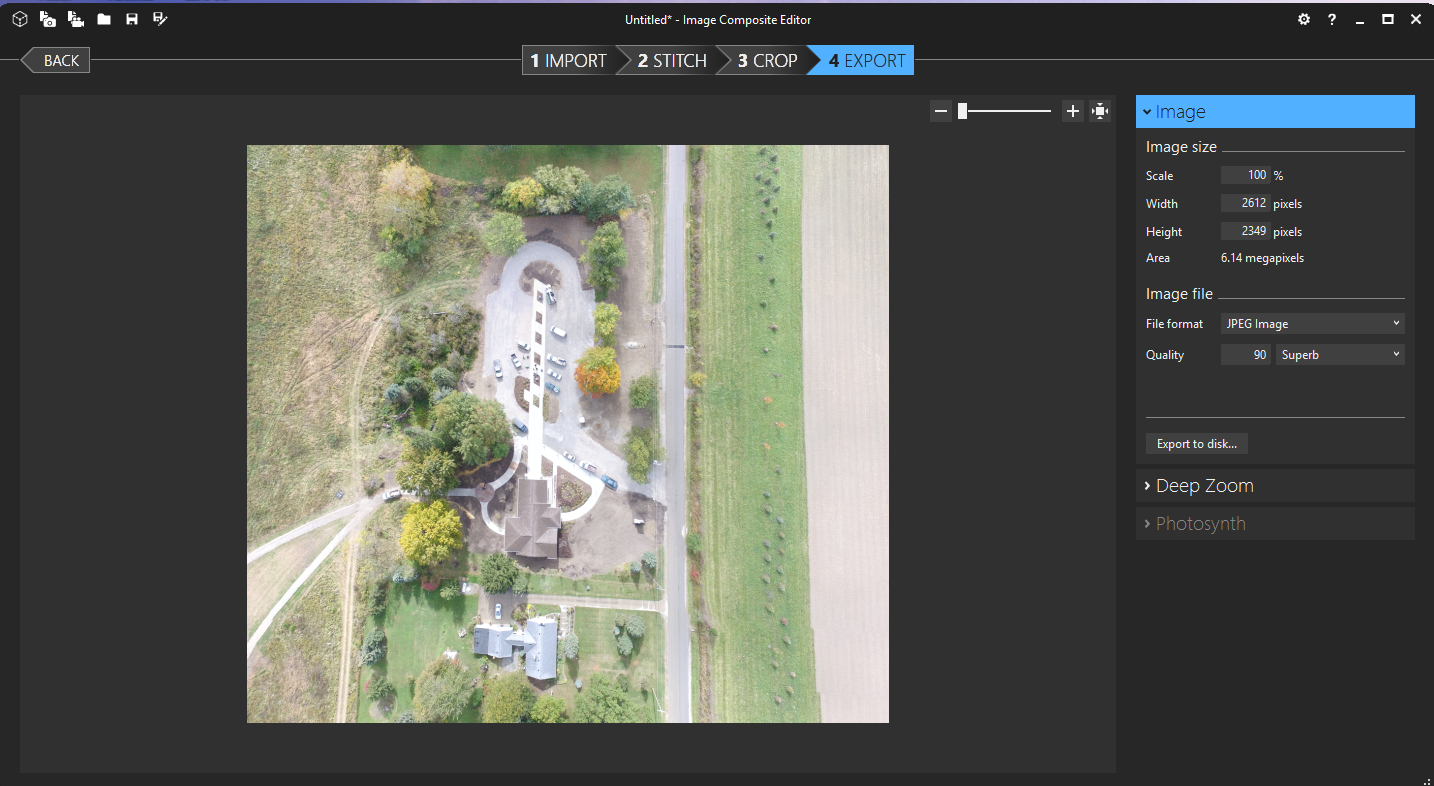This screenshot has width=1434, height=786.
Task: Open application settings via the gear icon
Action: tap(1303, 18)
